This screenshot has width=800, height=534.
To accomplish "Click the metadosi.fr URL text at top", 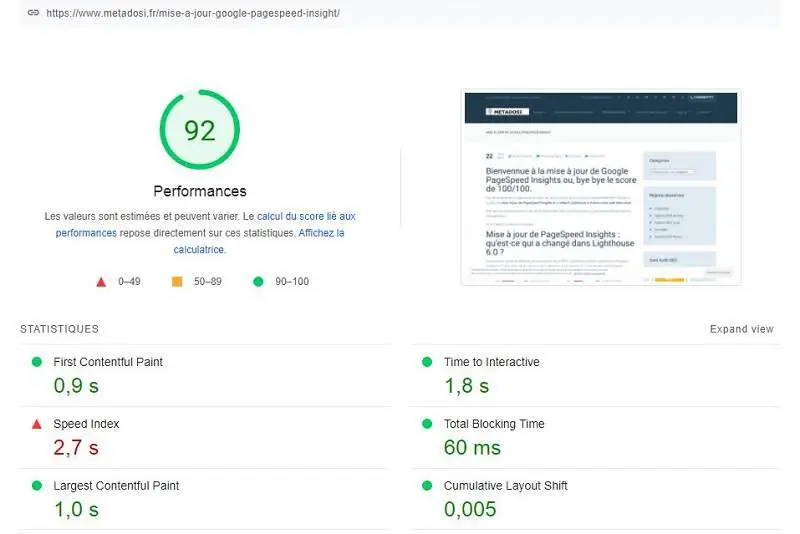I will click(x=193, y=13).
